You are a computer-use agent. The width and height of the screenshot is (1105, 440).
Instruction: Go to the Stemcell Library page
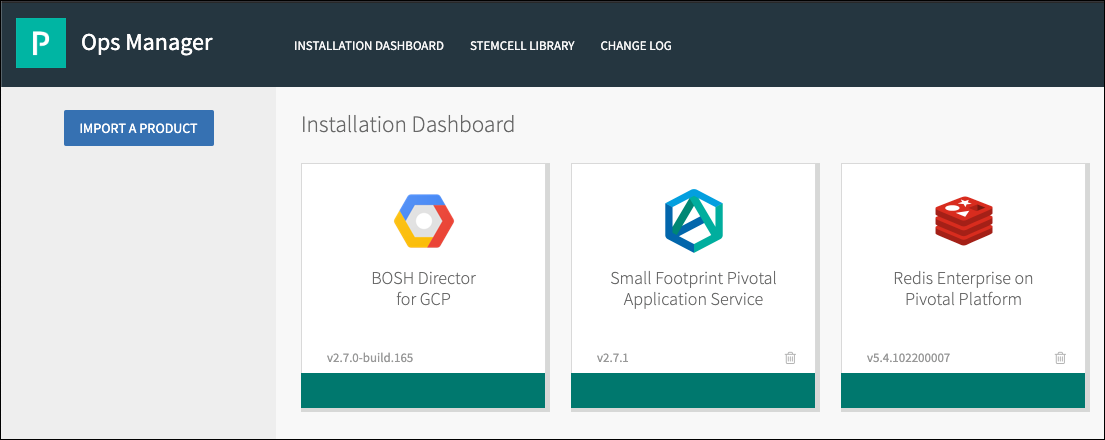coord(522,46)
